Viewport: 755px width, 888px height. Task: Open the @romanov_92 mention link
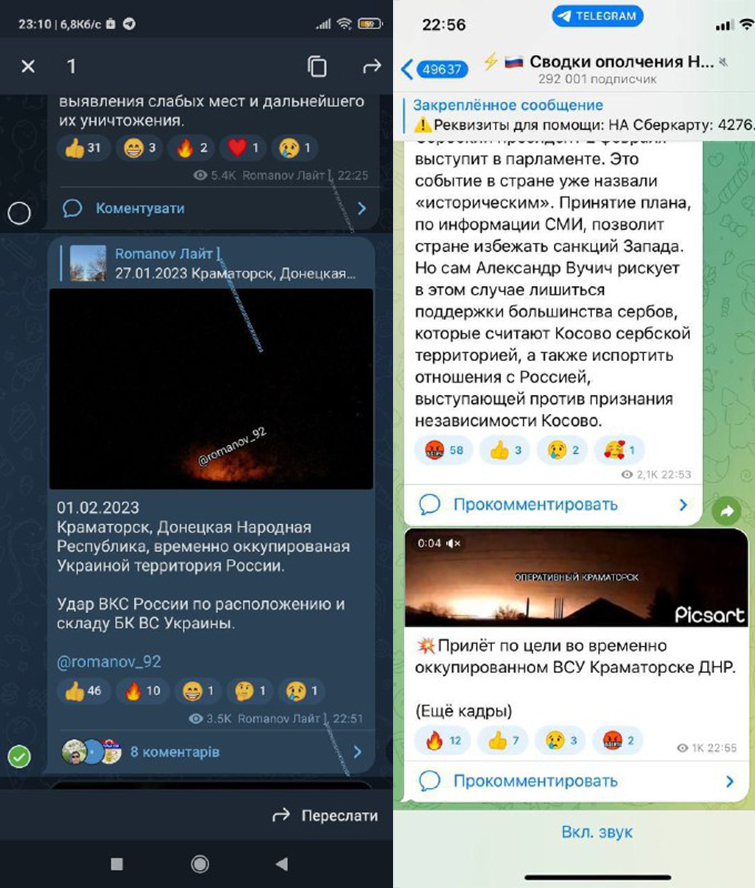click(109, 661)
